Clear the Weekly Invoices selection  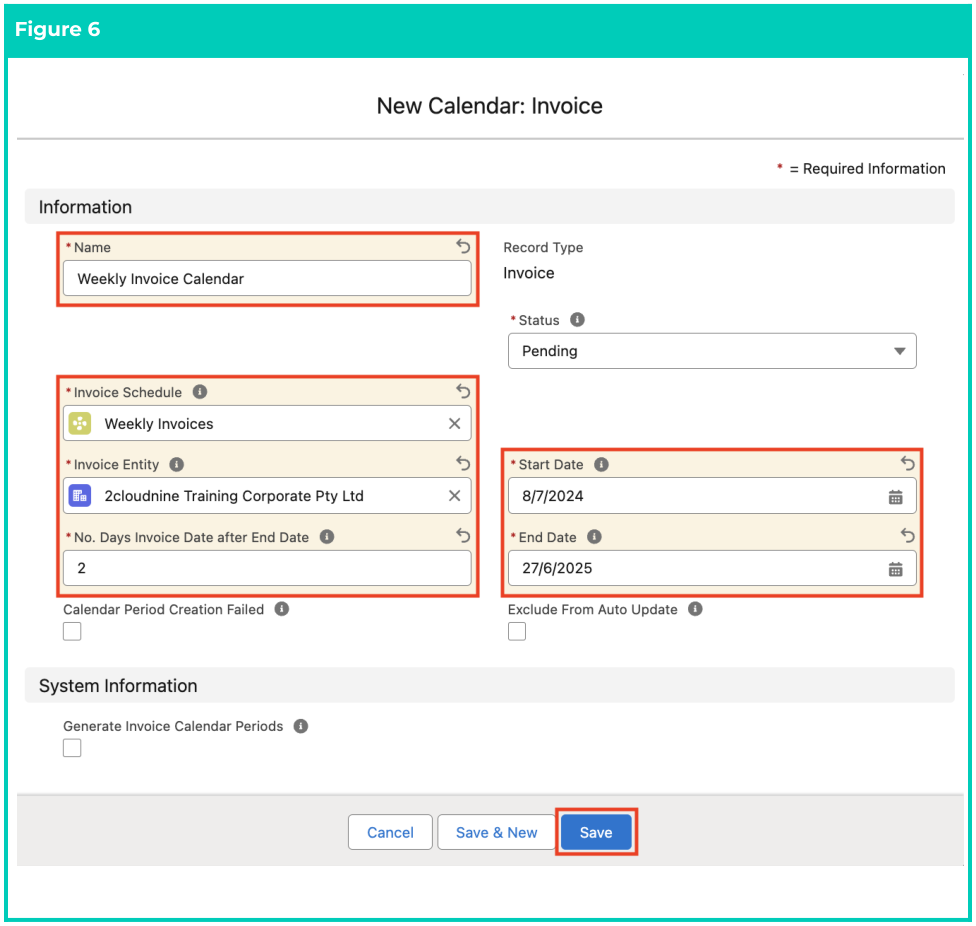click(x=454, y=424)
